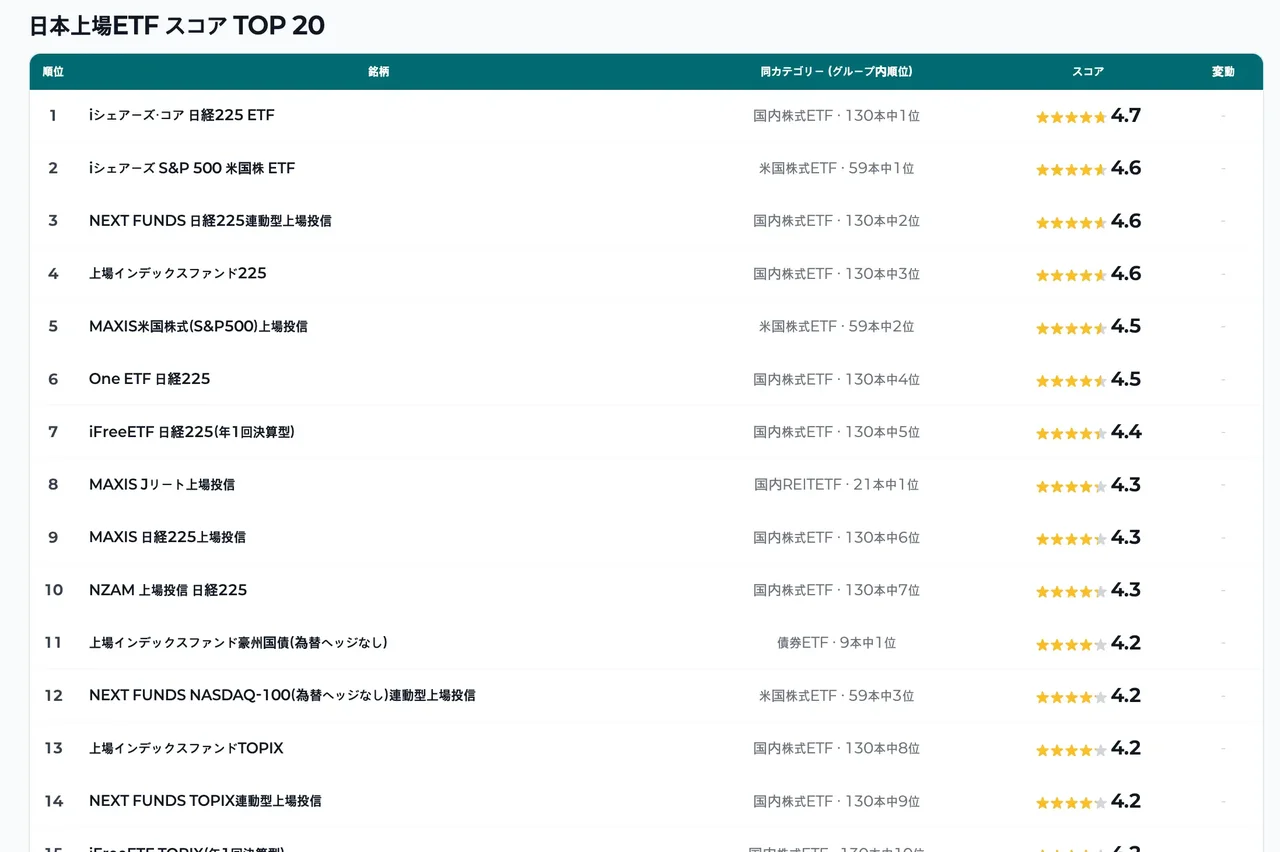Click star rating in MAXIS 日経225上場投信 row

(x=1071, y=539)
